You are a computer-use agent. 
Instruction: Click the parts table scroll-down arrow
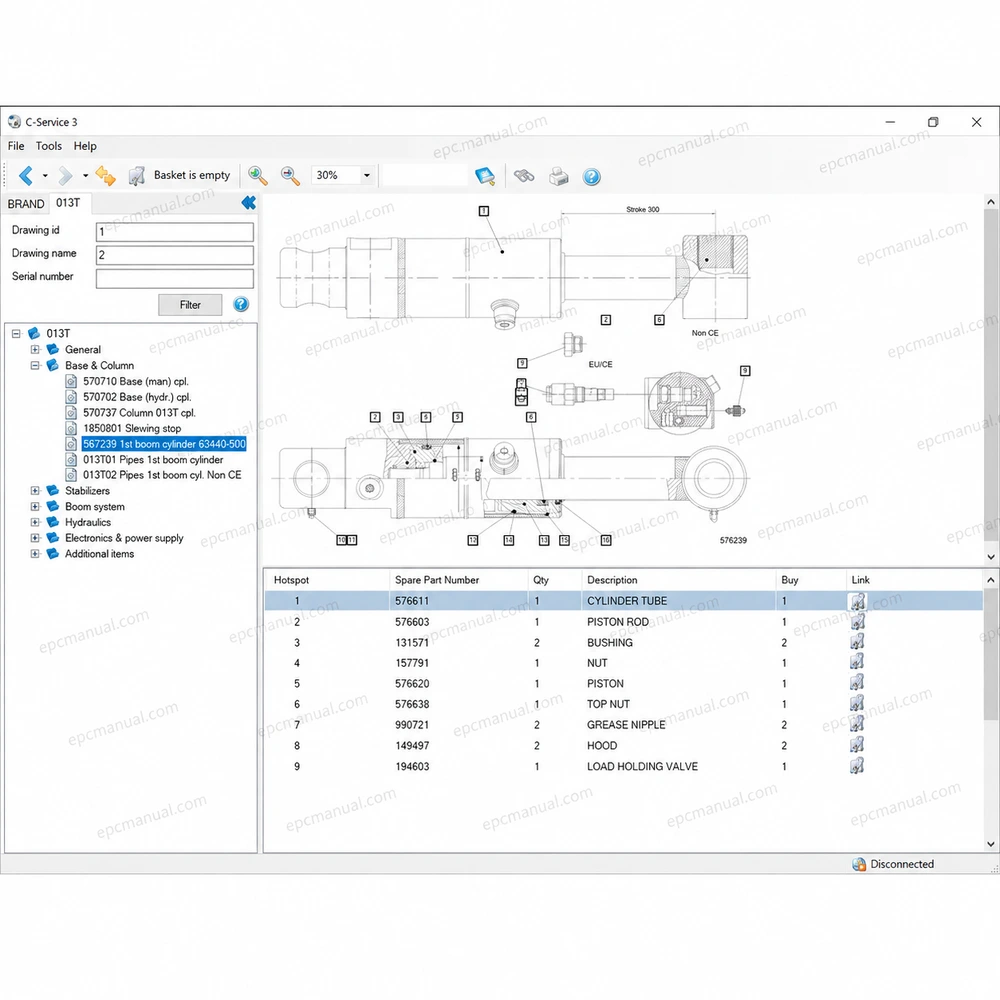point(990,844)
